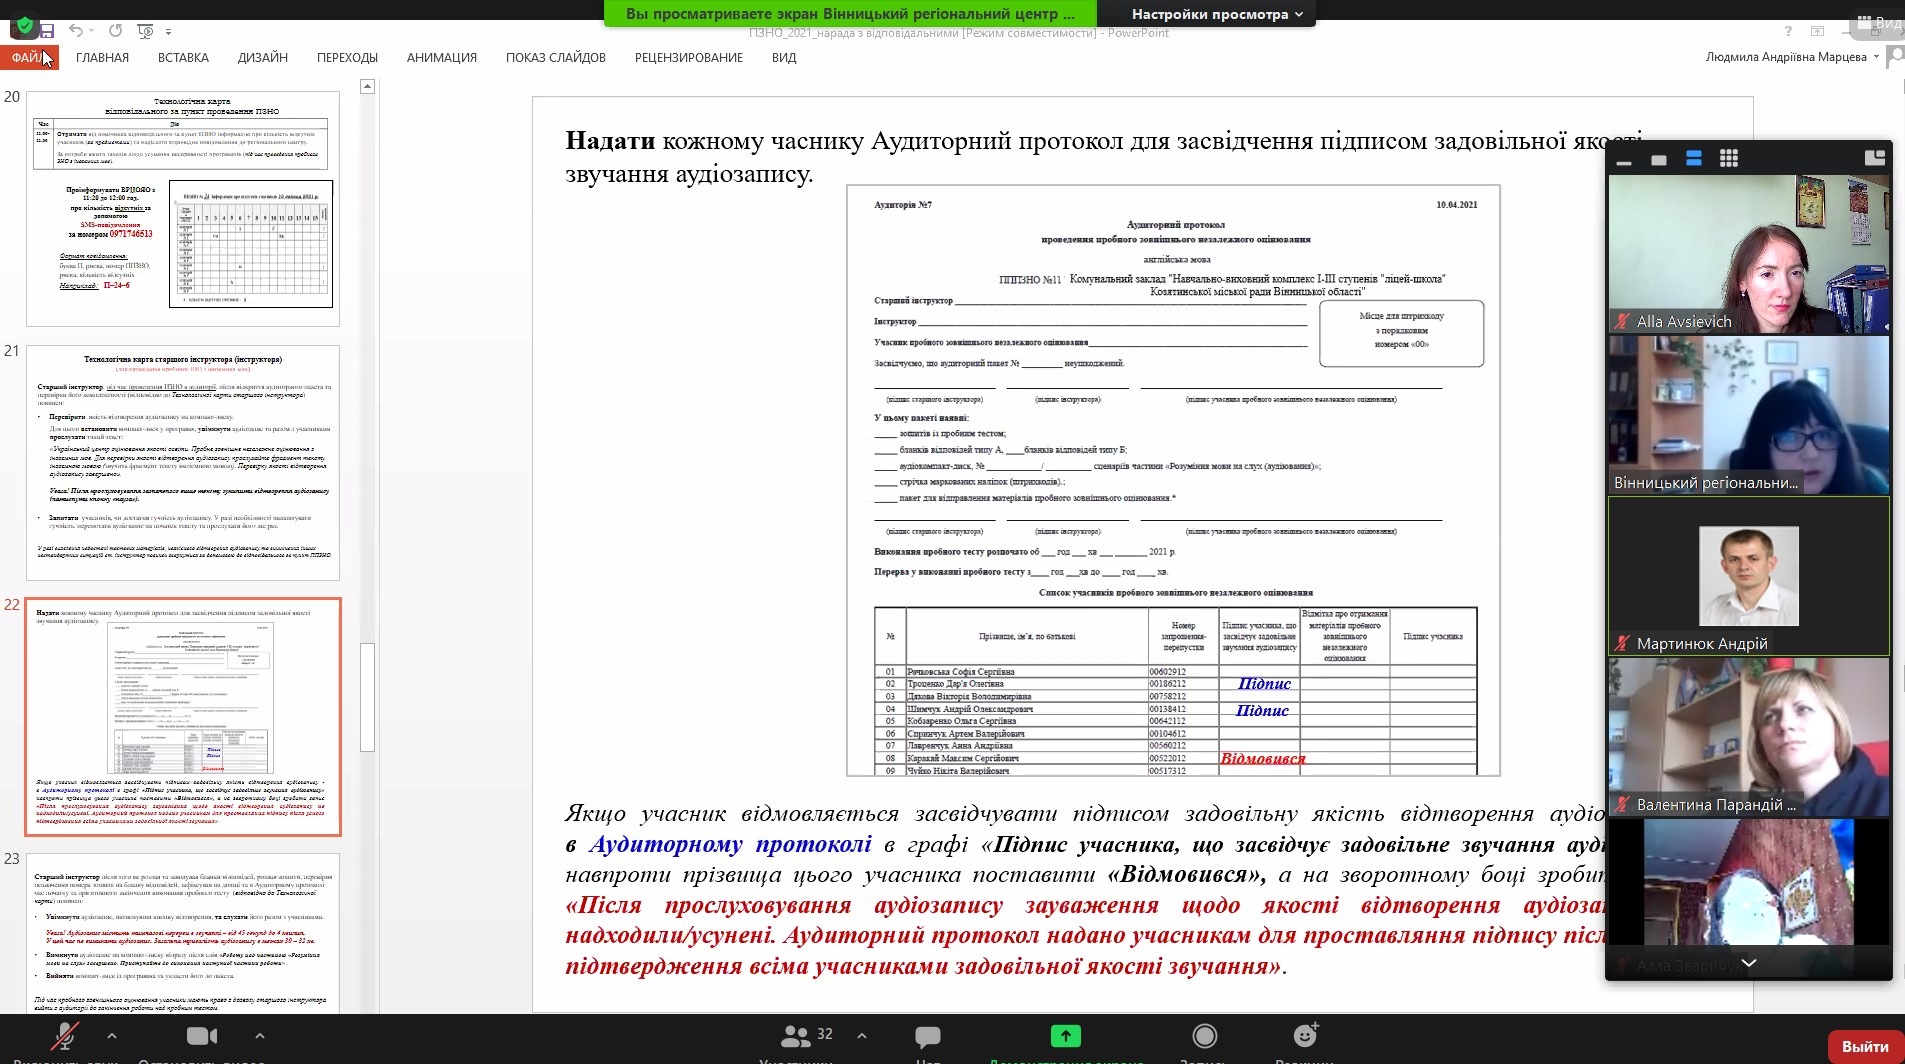This screenshot has width=1905, height=1064.
Task: Toggle the Zoom recording button
Action: 1204,1036
